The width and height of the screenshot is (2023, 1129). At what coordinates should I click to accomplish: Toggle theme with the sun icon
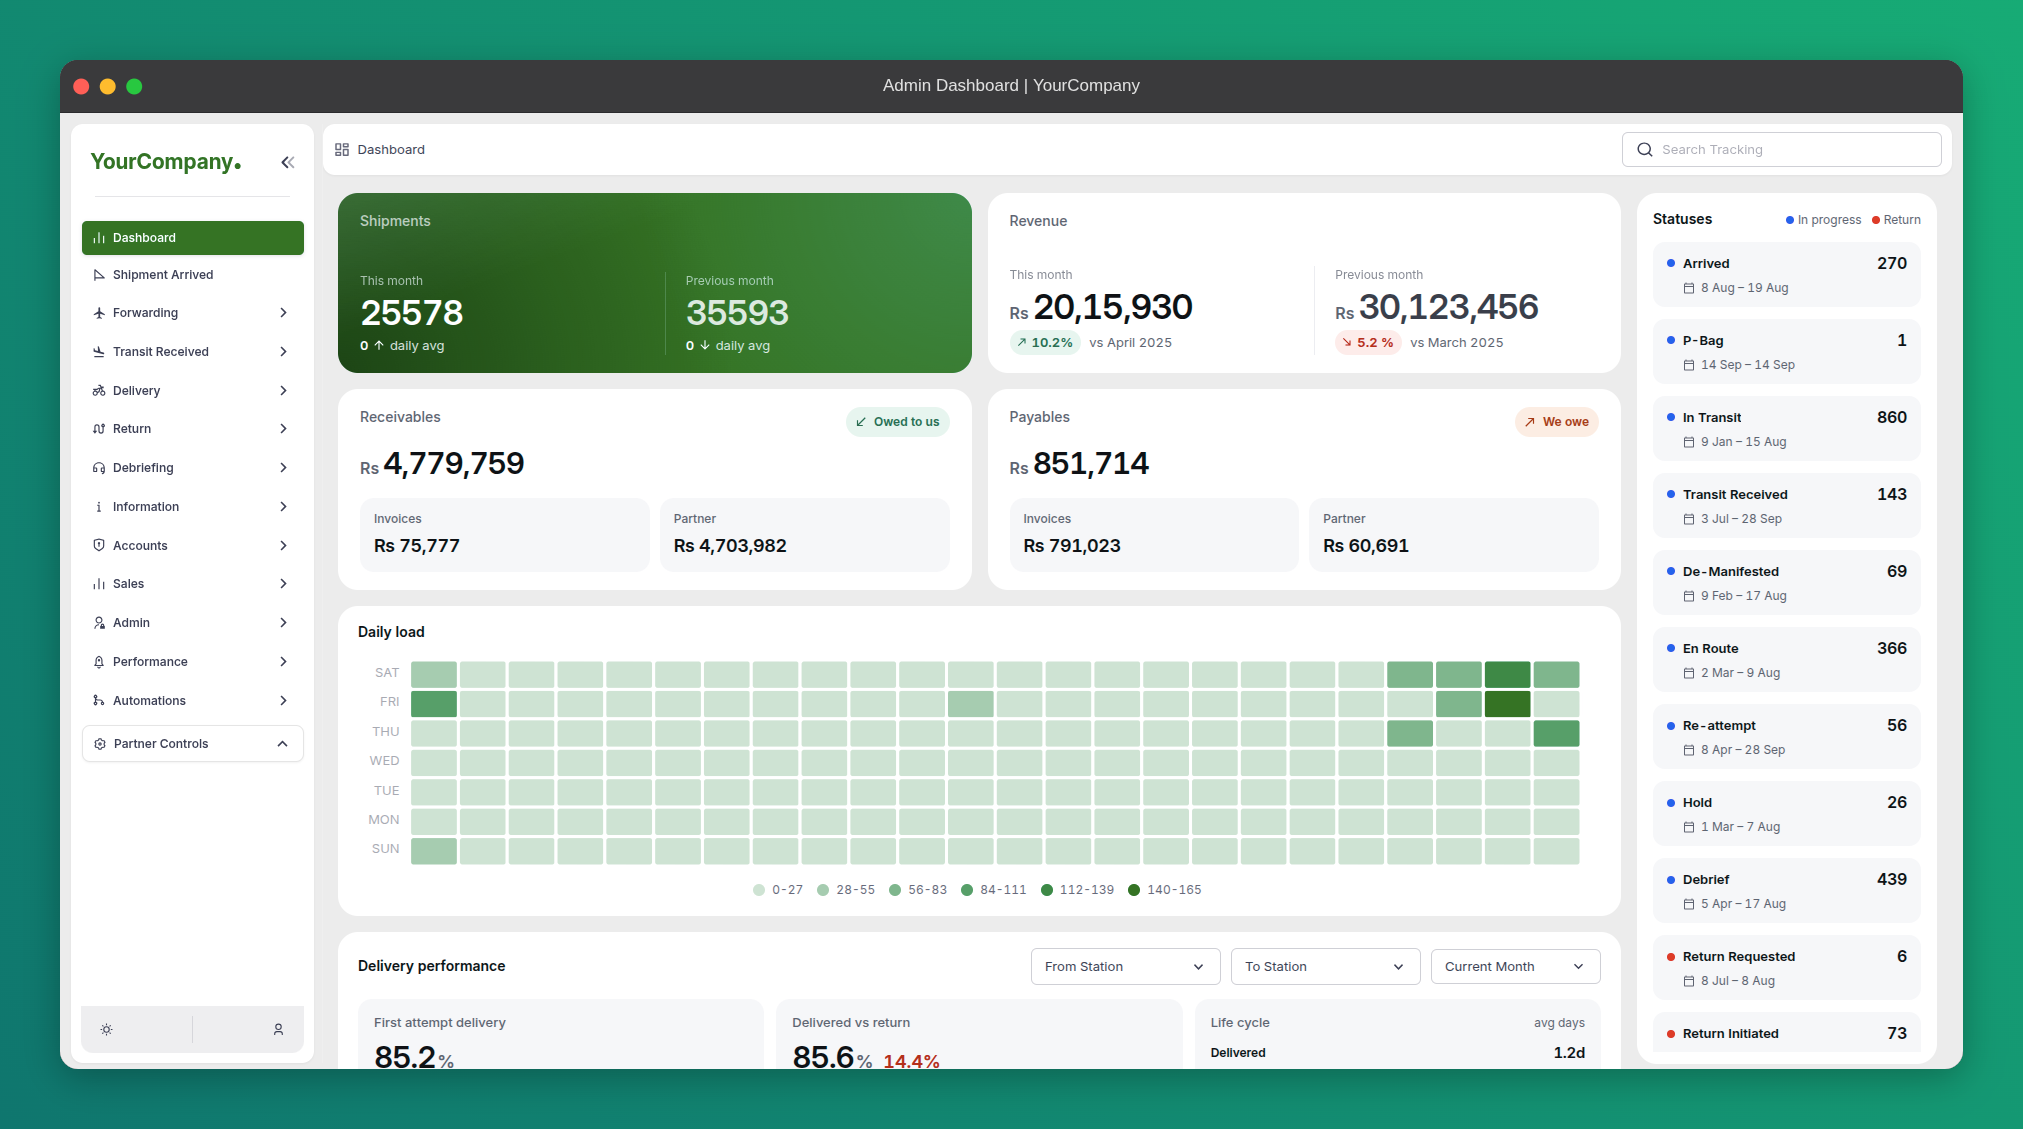click(107, 1029)
